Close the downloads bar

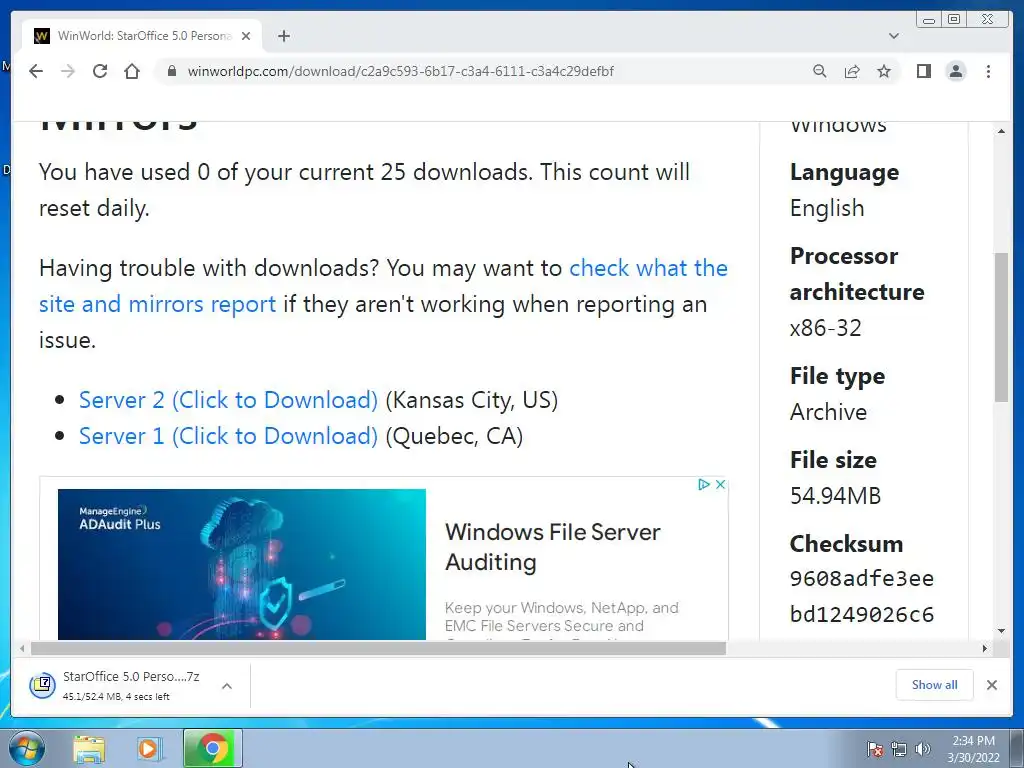tap(991, 684)
